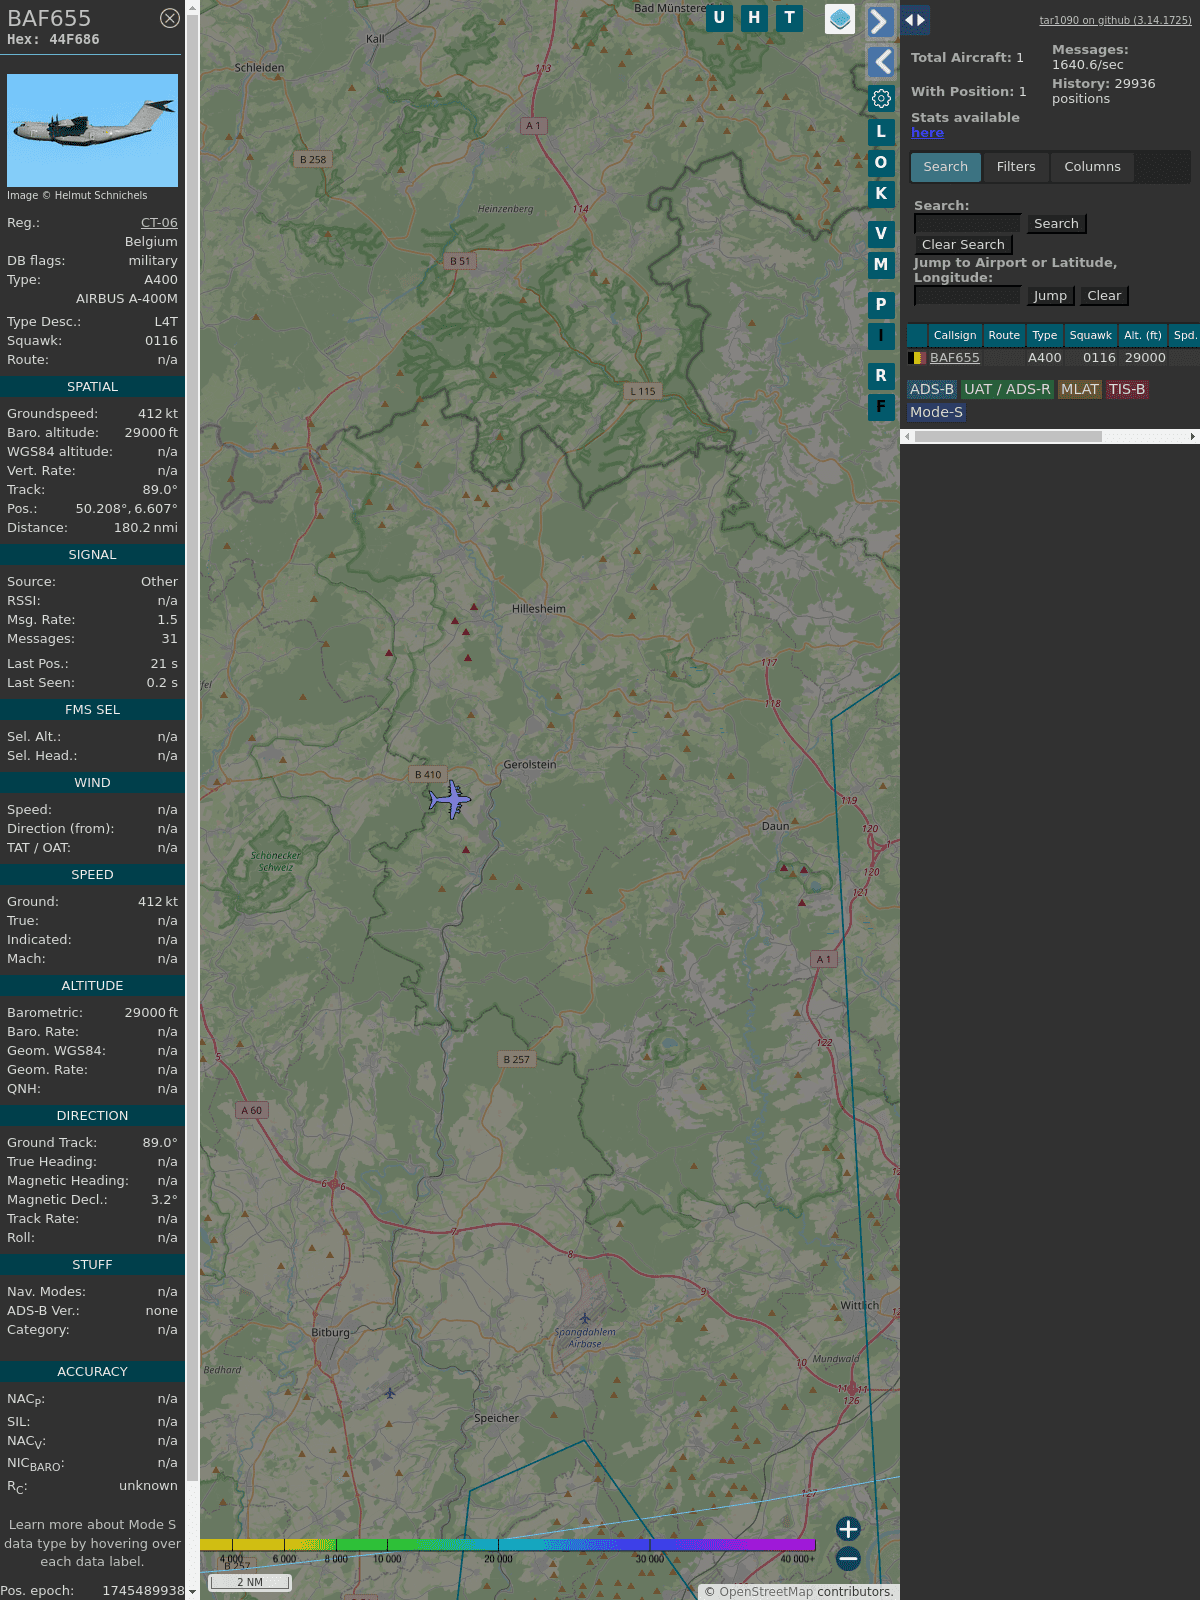Click the position value 50.208°, 6.607°
The image size is (1200, 1600).
click(126, 509)
